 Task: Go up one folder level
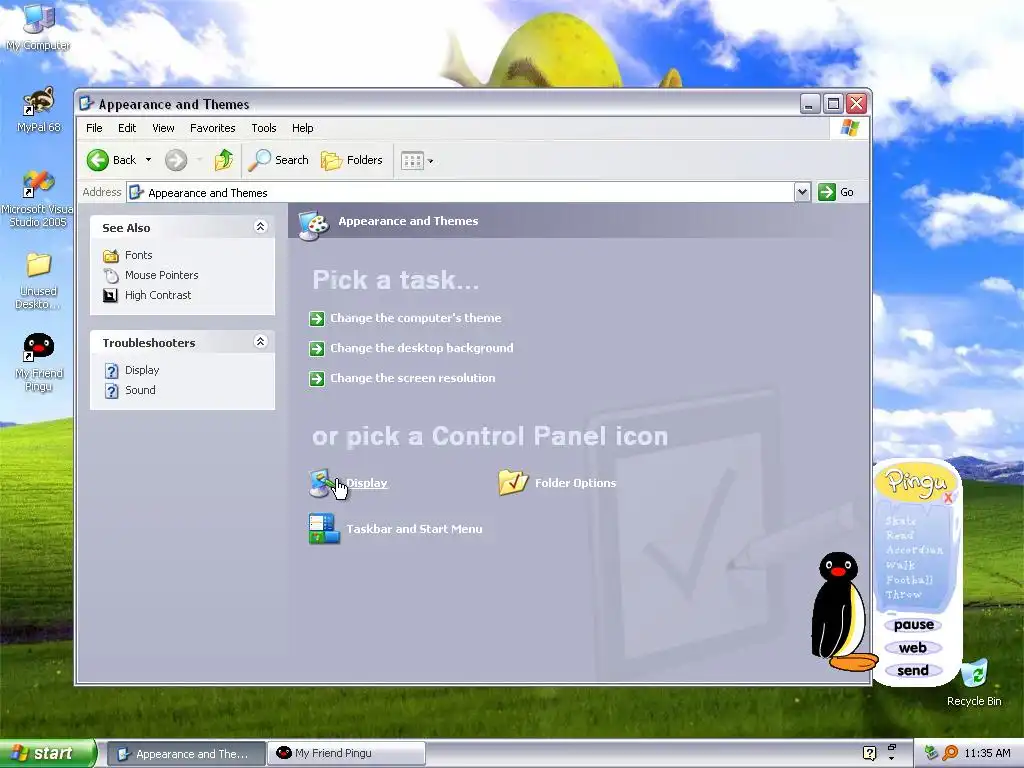point(223,160)
